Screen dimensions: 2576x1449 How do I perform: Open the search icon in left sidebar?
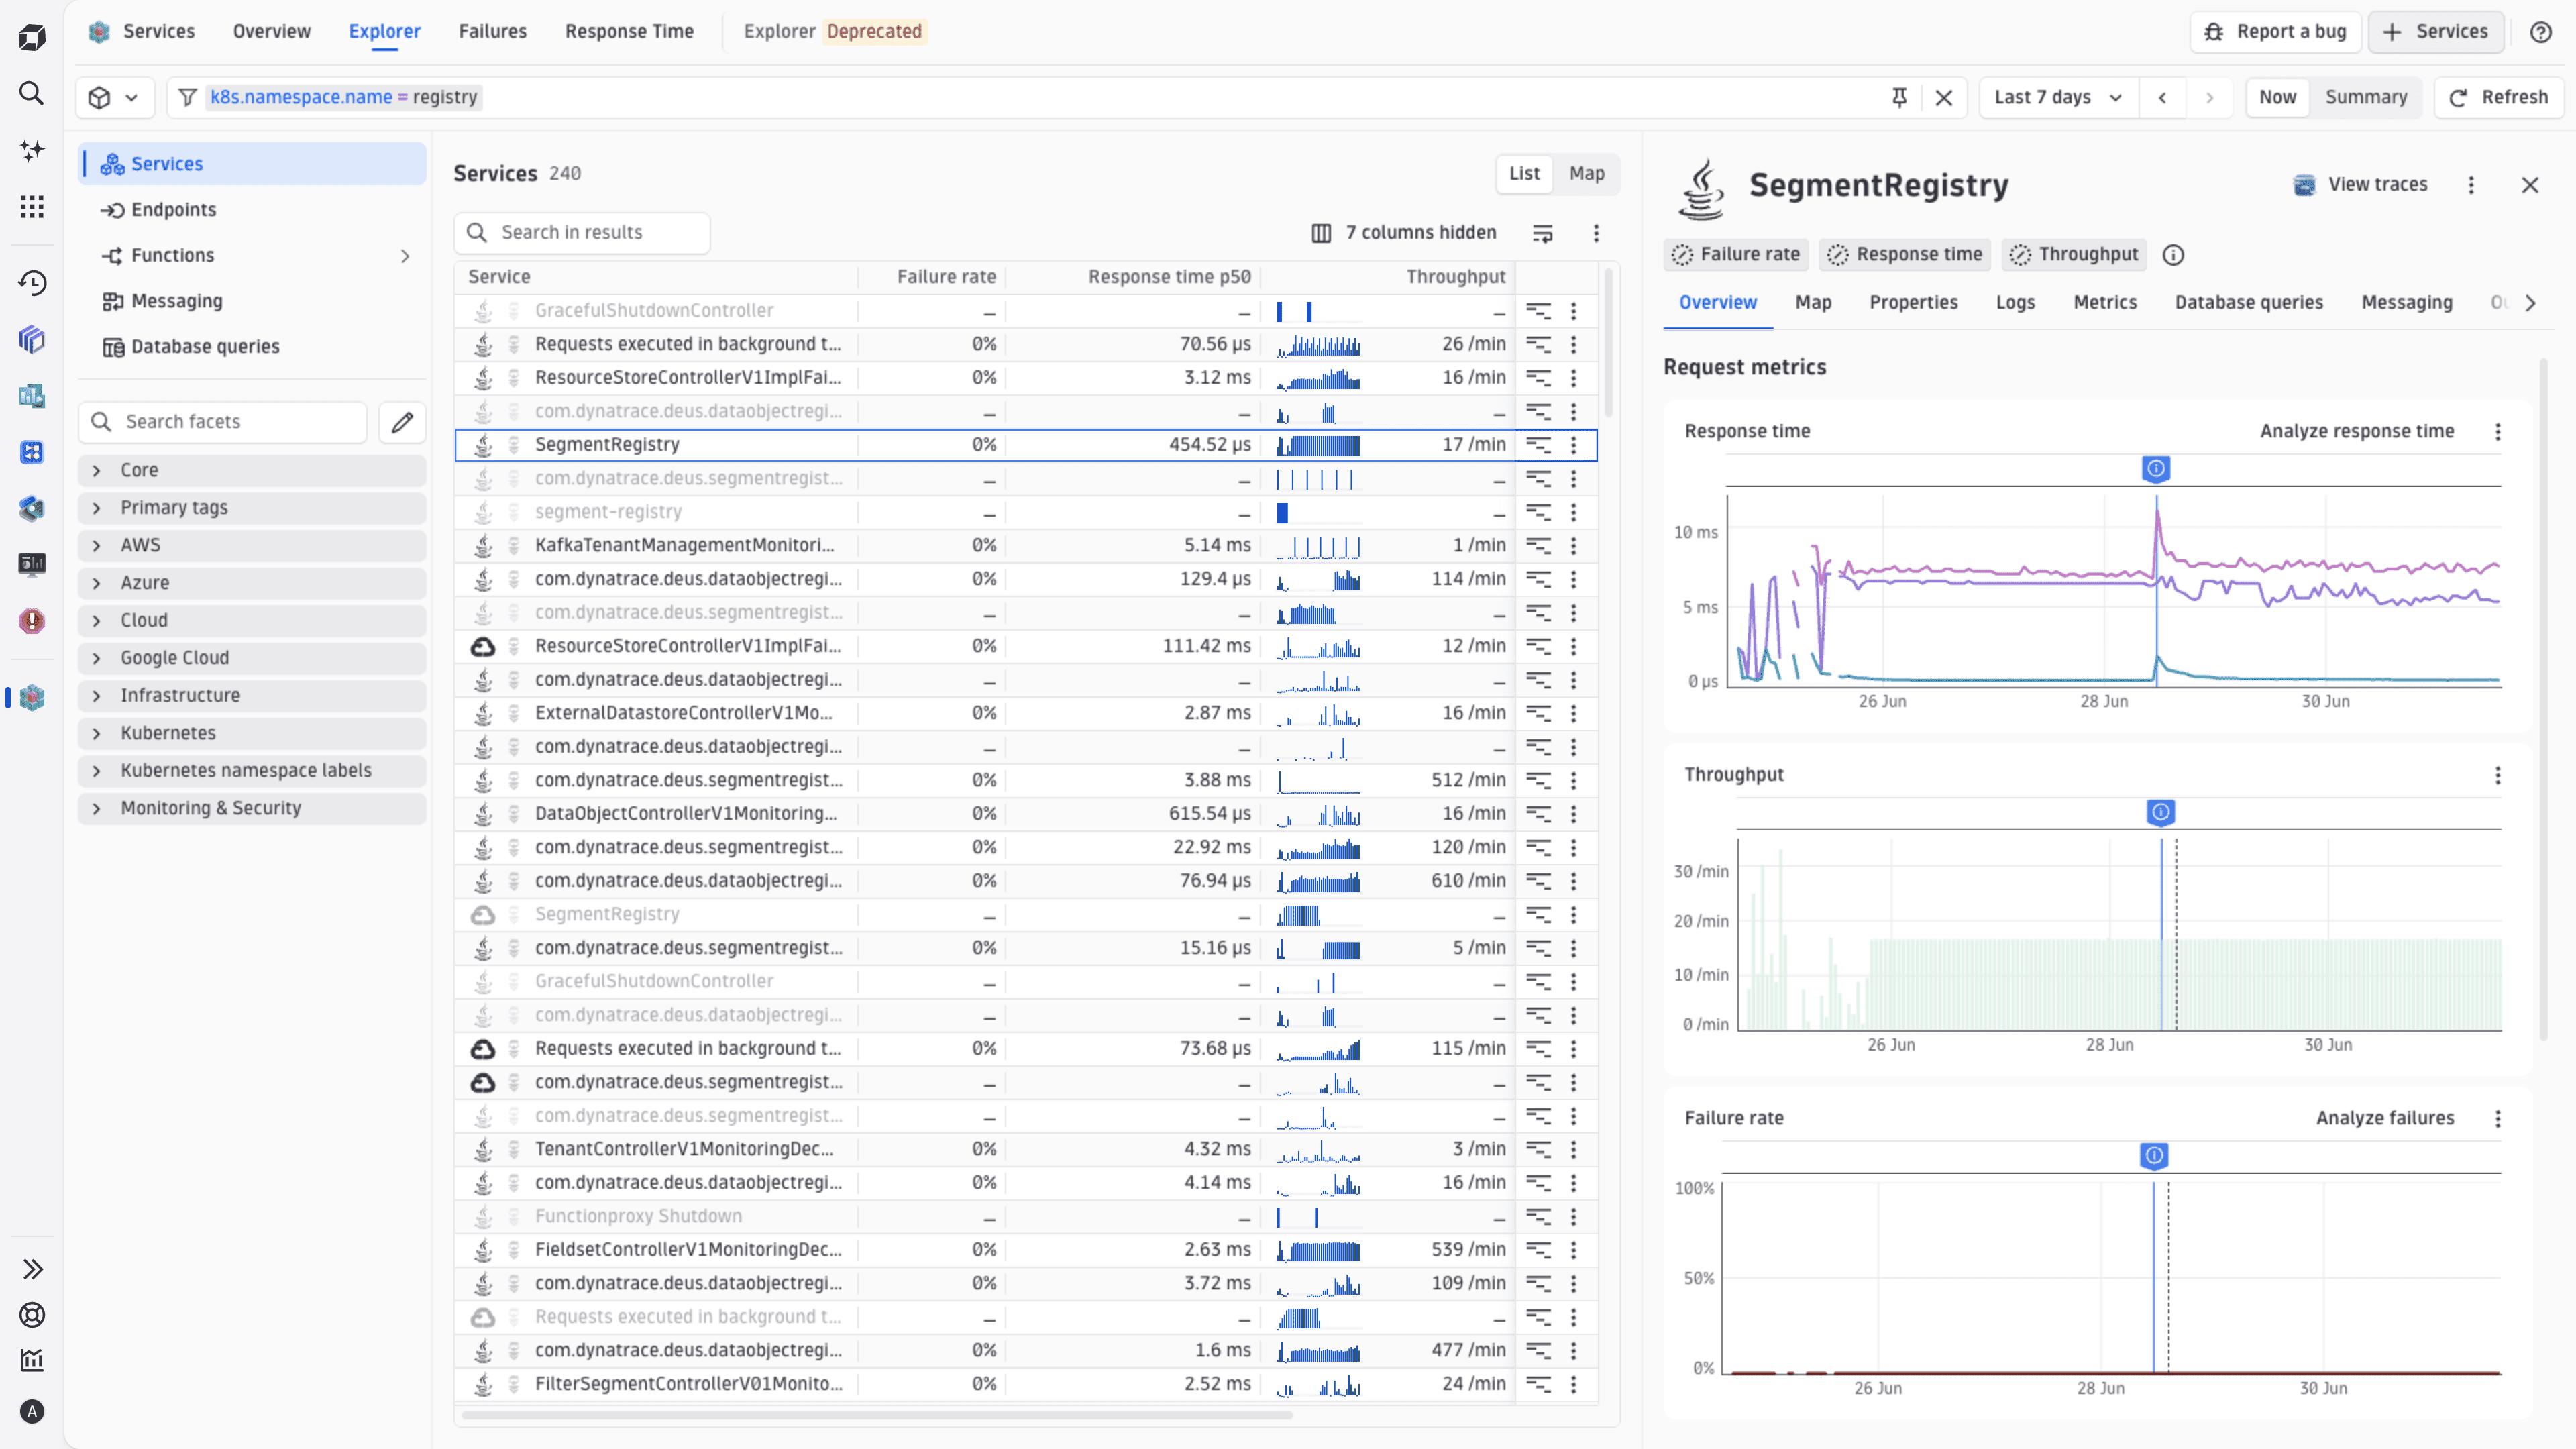click(x=32, y=94)
